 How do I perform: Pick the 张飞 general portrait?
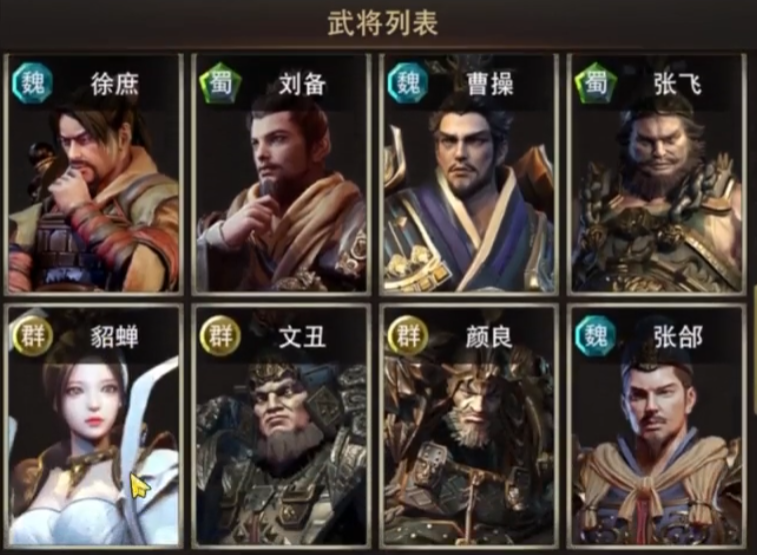[x=657, y=174]
